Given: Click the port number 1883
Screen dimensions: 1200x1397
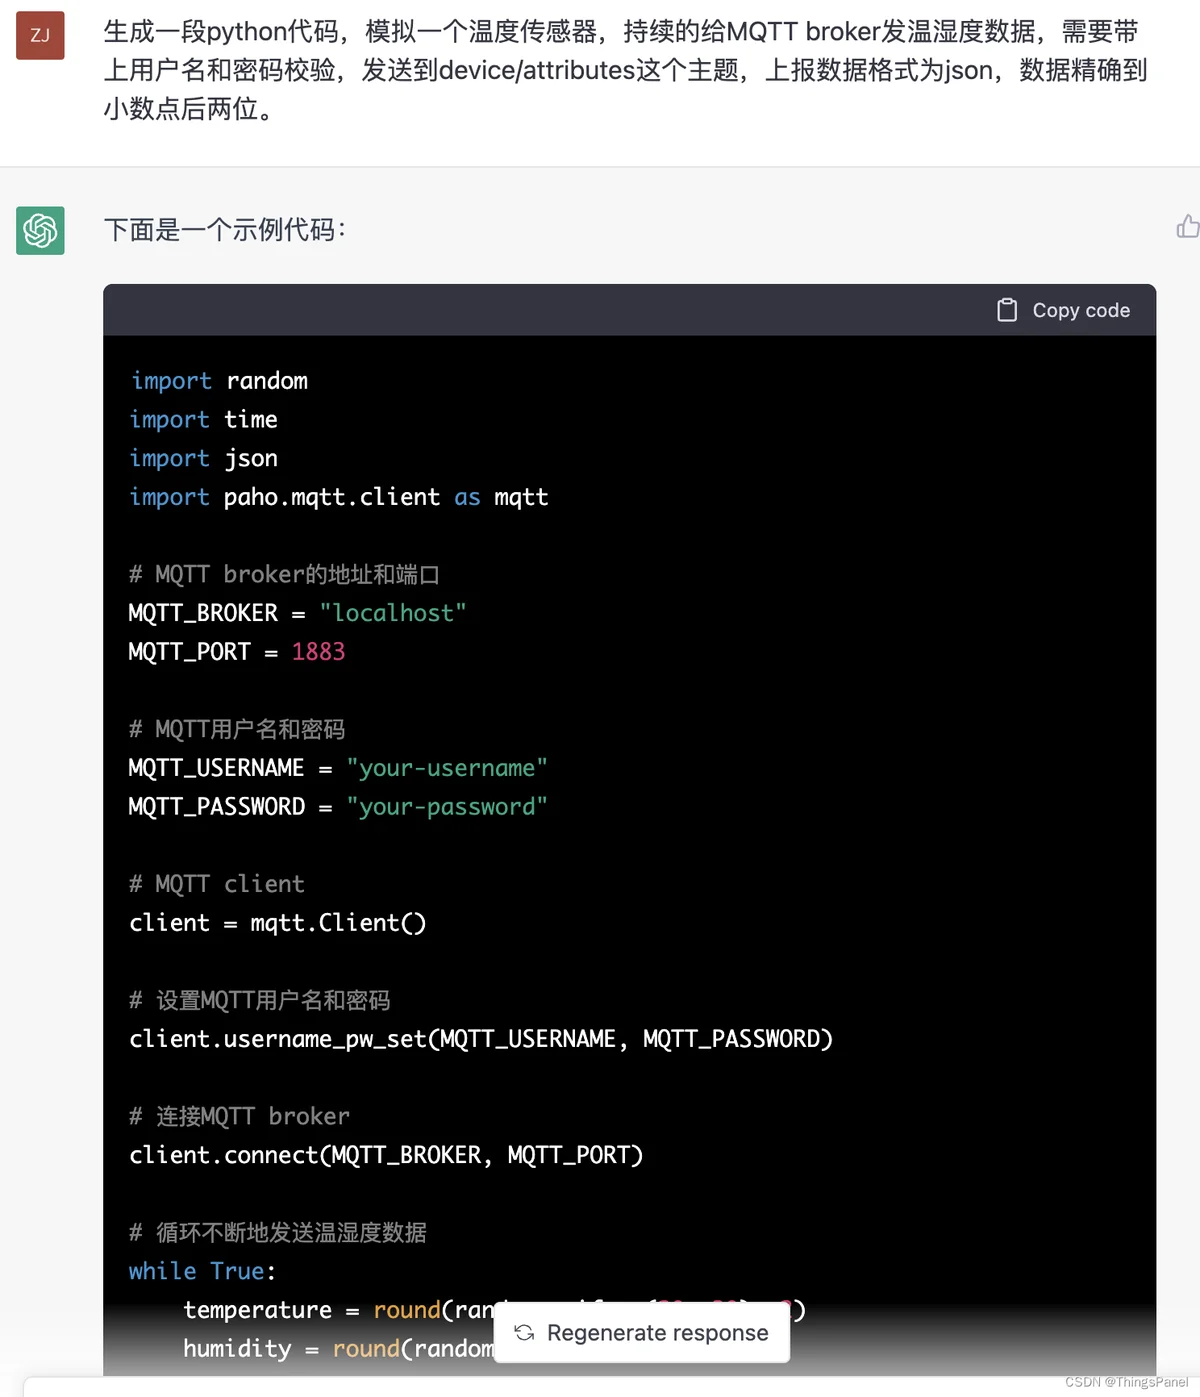Looking at the screenshot, I should point(318,652).
